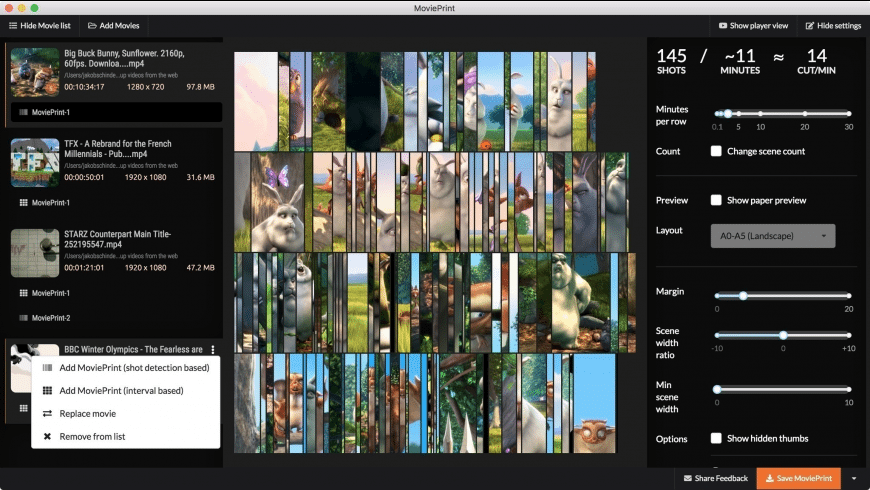
Task: Select Replace movie from the context menu
Action: tap(125, 413)
